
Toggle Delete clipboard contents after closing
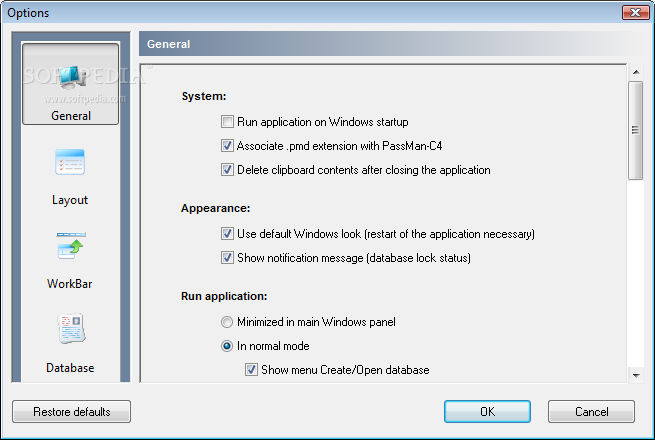pos(227,170)
